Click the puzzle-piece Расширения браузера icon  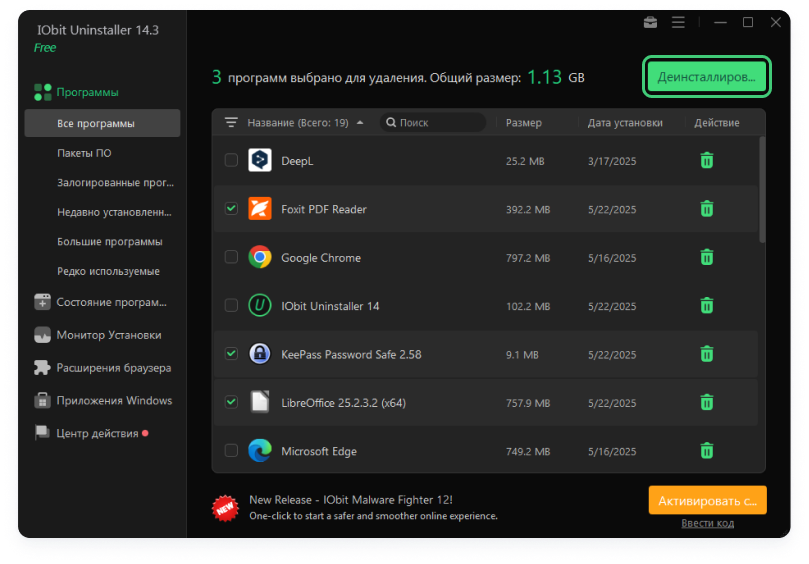[42, 367]
